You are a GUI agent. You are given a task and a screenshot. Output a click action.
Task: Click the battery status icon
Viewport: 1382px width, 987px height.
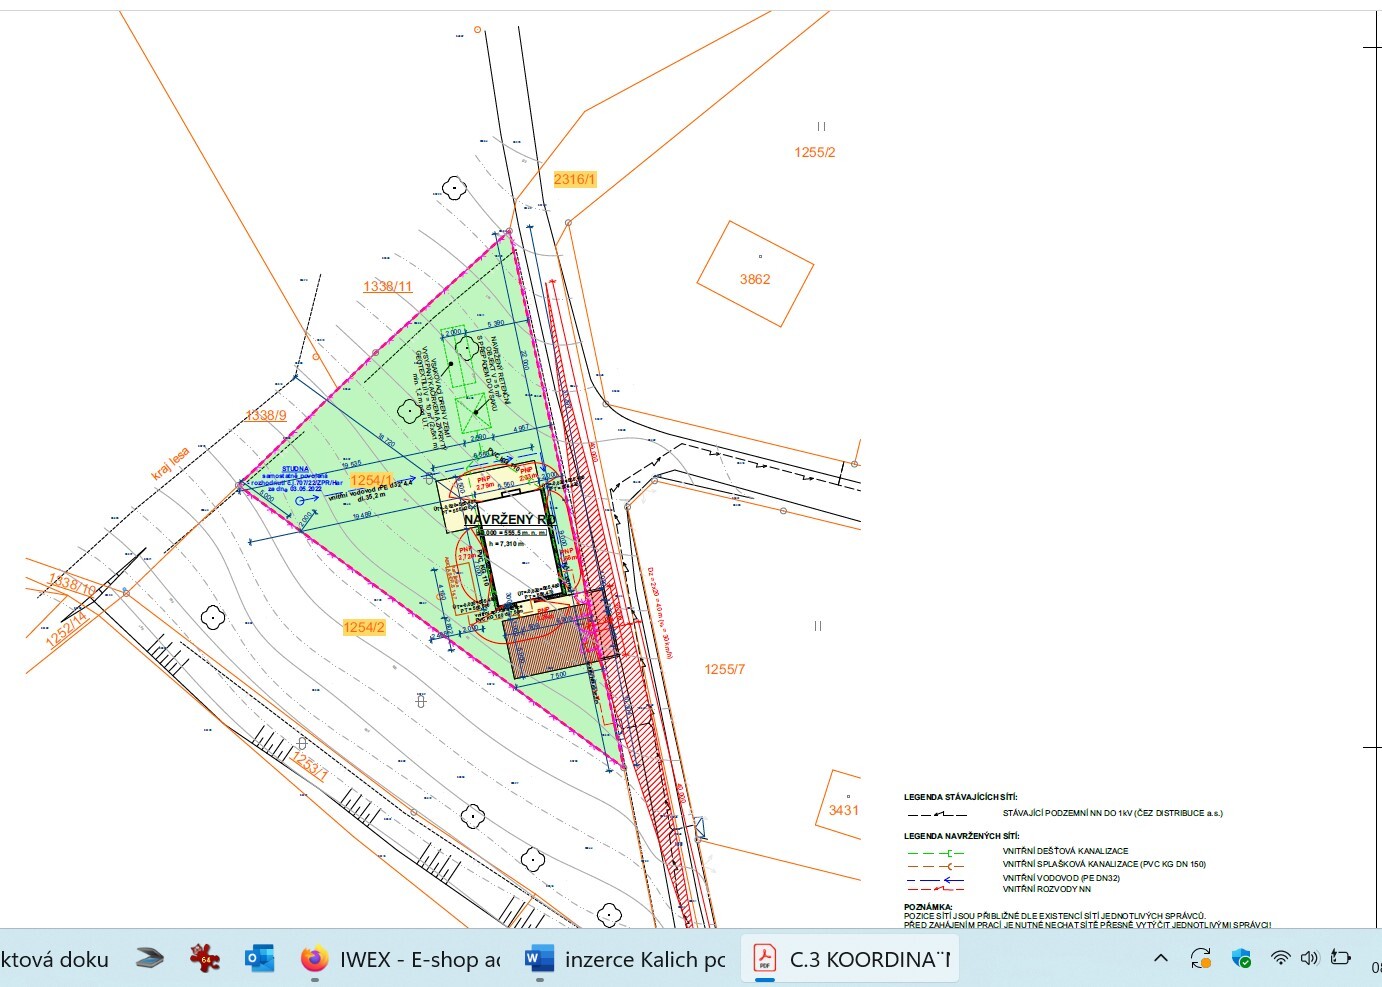click(x=1341, y=958)
